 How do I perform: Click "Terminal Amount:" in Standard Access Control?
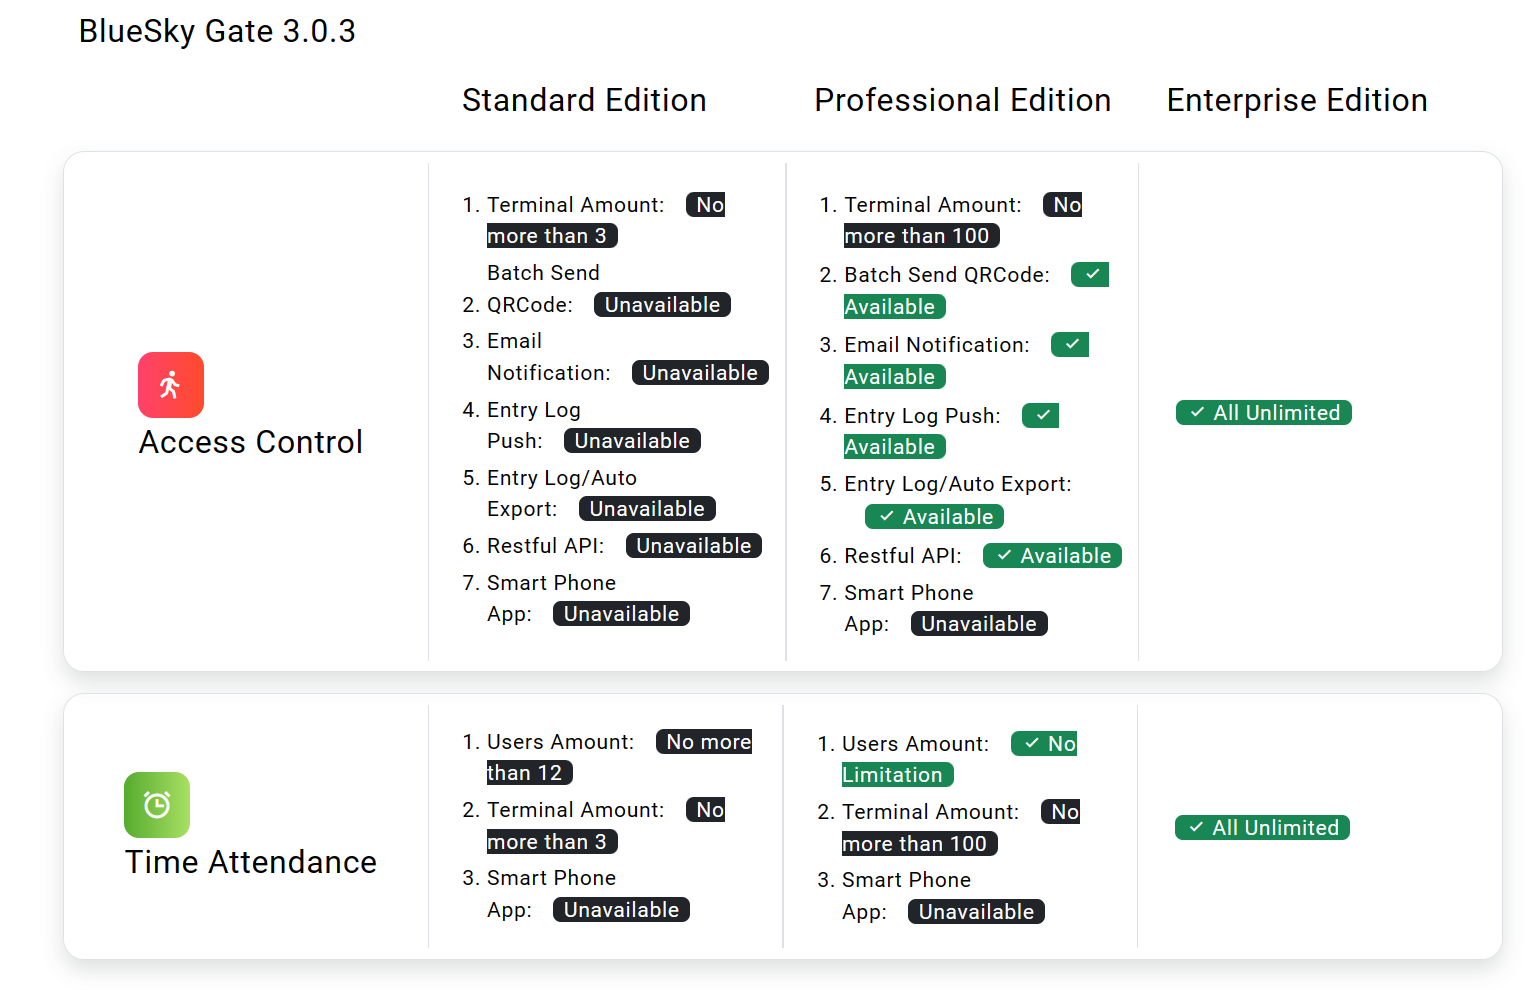[x=576, y=205]
